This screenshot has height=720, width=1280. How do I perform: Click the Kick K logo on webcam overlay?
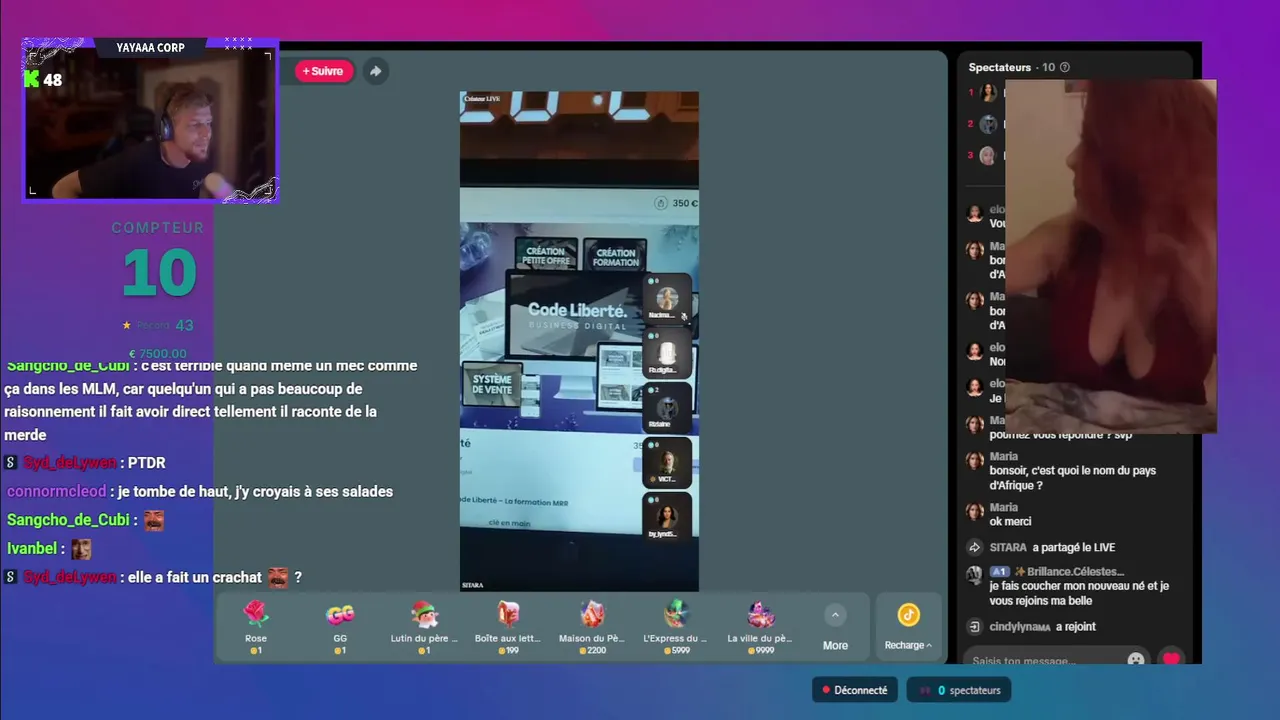tap(32, 79)
